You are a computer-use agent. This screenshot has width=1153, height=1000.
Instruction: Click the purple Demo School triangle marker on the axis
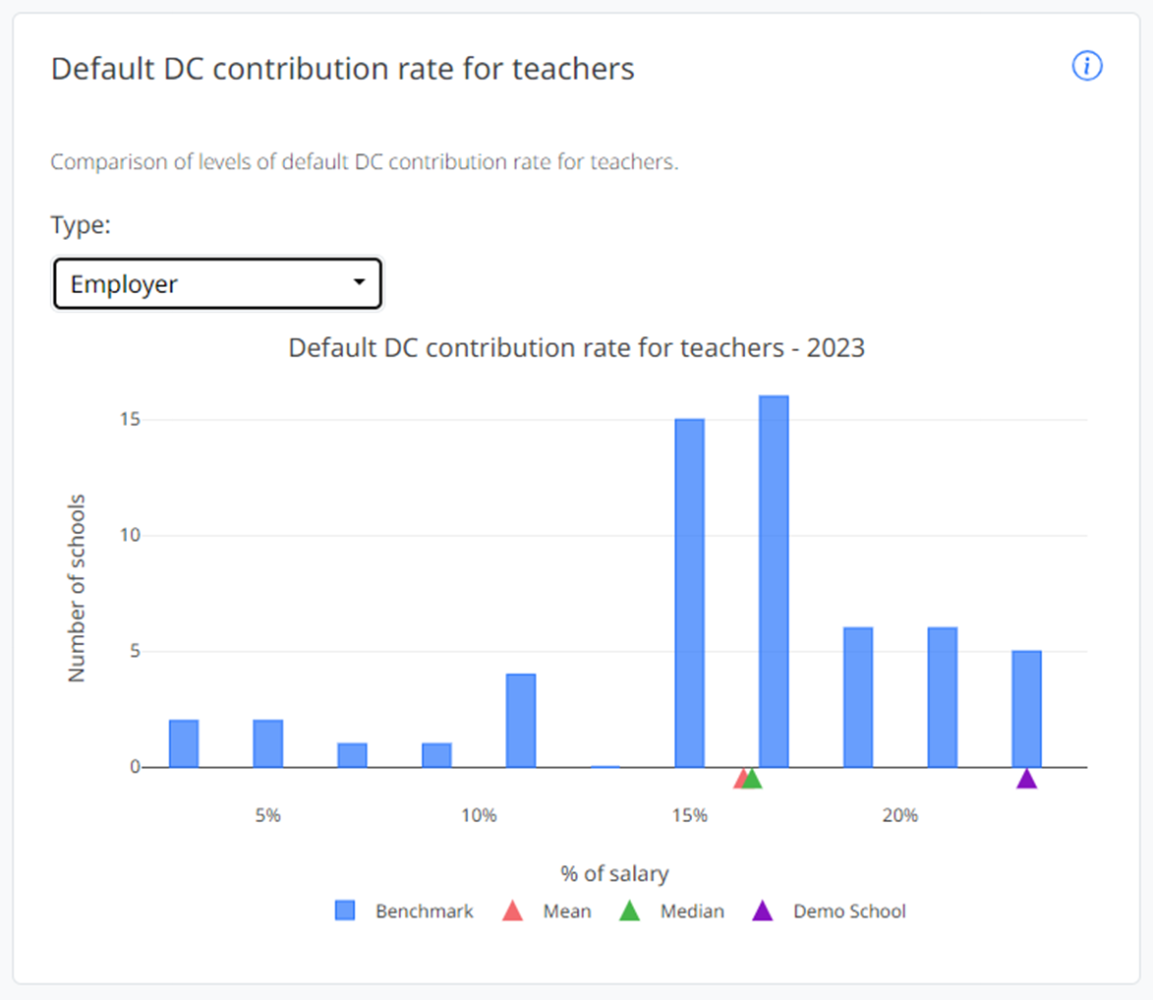point(1027,778)
